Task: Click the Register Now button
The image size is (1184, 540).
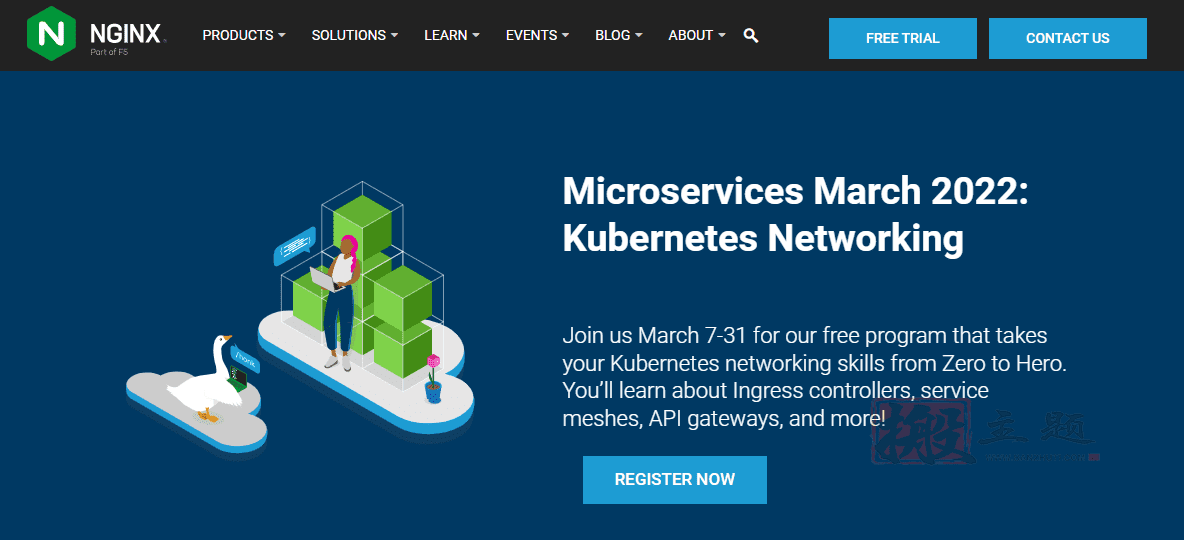Action: 674,480
